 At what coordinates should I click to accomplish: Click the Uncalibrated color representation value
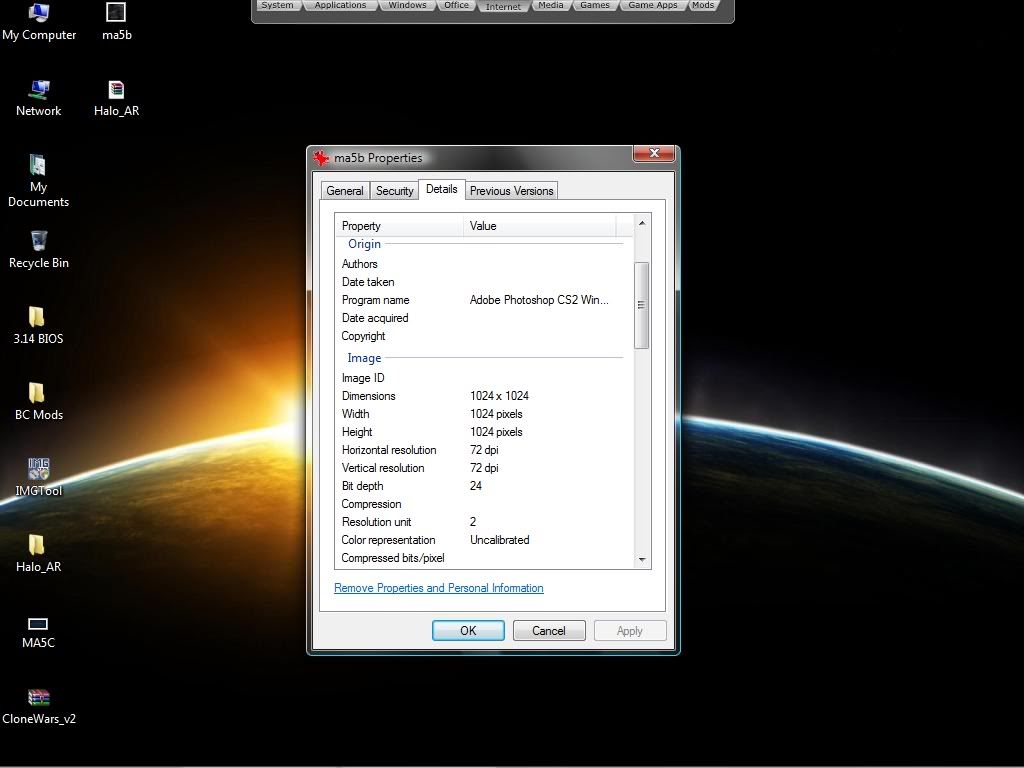pos(500,540)
